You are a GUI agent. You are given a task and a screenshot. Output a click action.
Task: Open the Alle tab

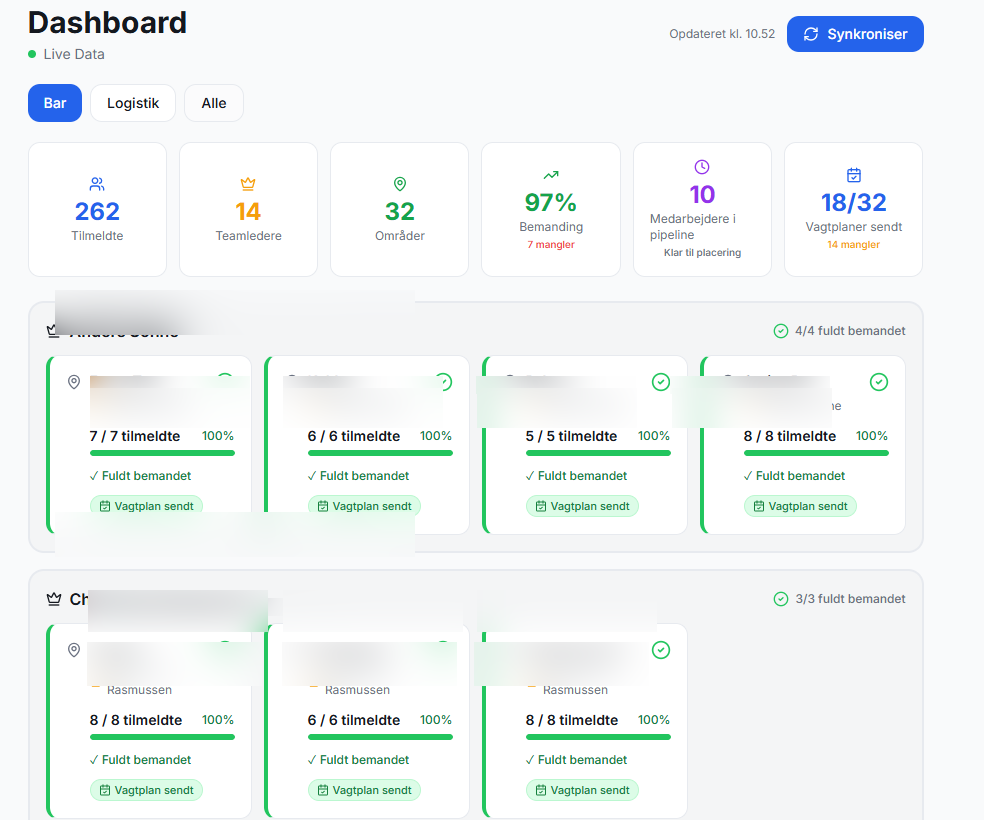pos(214,103)
